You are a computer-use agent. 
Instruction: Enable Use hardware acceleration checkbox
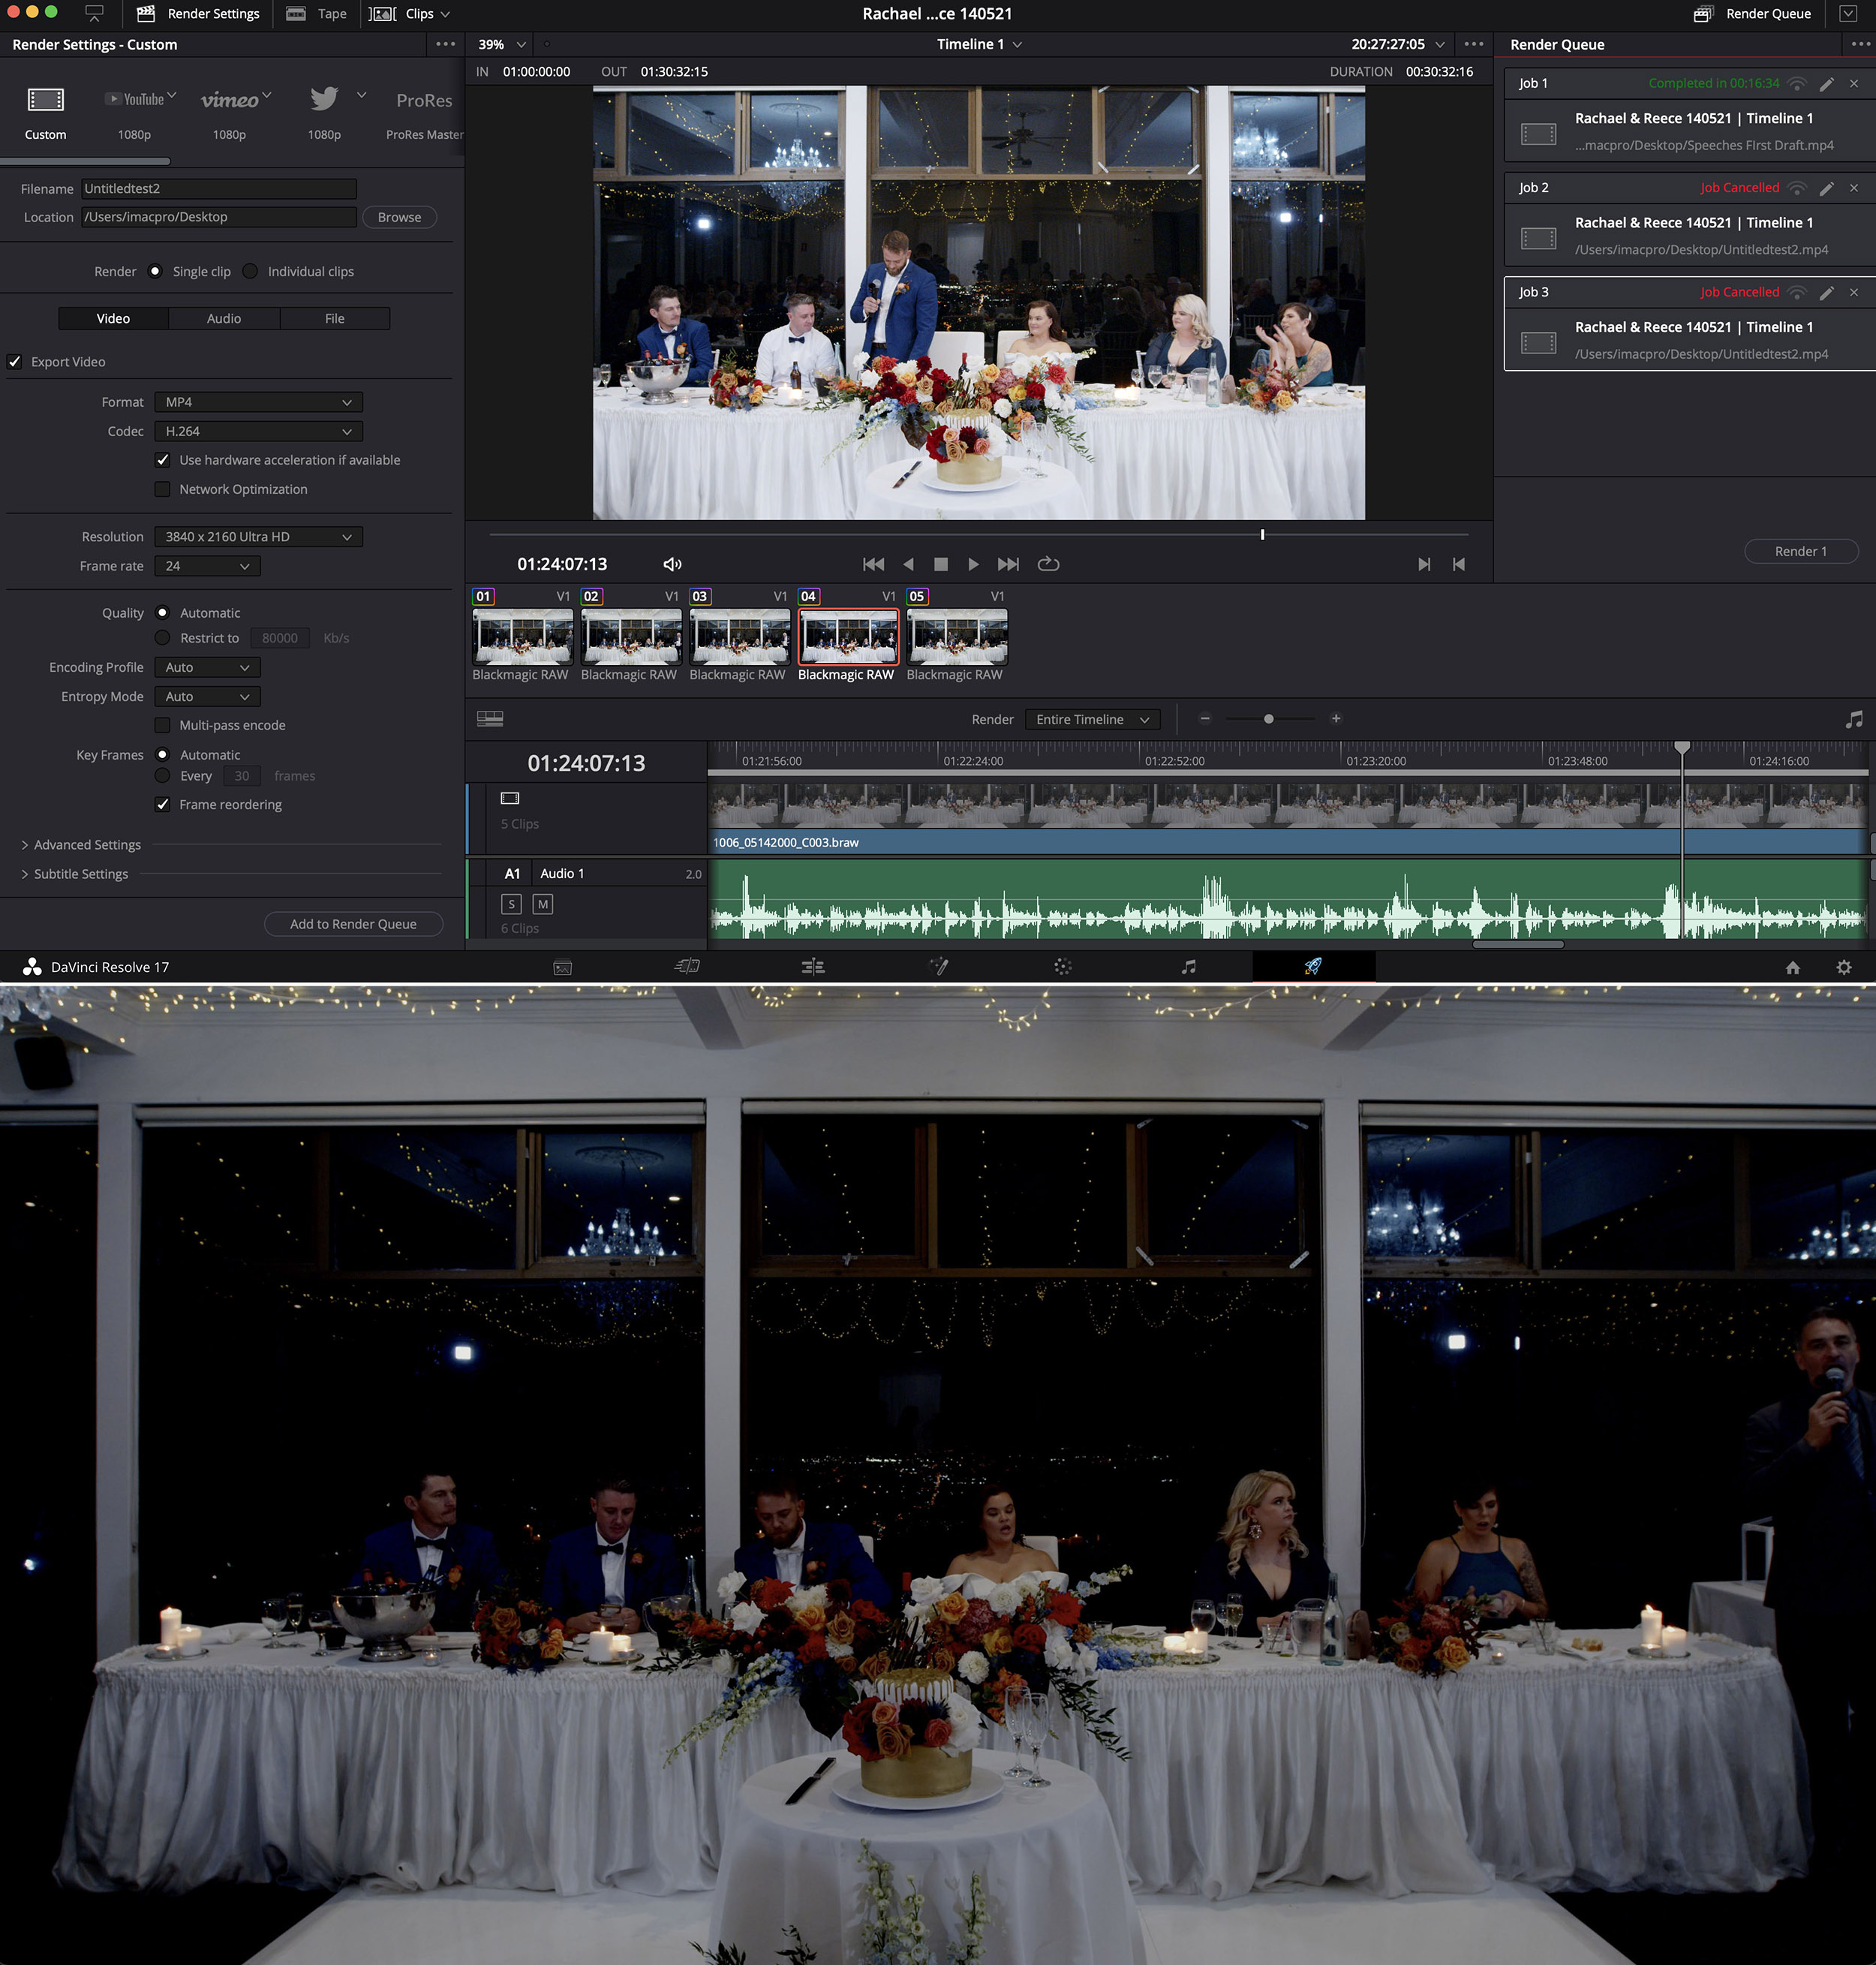click(163, 459)
